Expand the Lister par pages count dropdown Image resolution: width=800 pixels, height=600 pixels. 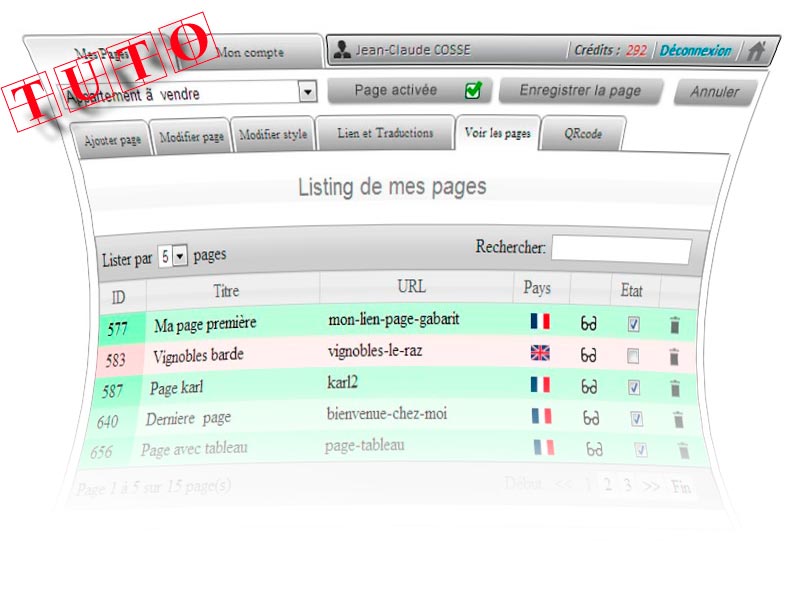(180, 257)
